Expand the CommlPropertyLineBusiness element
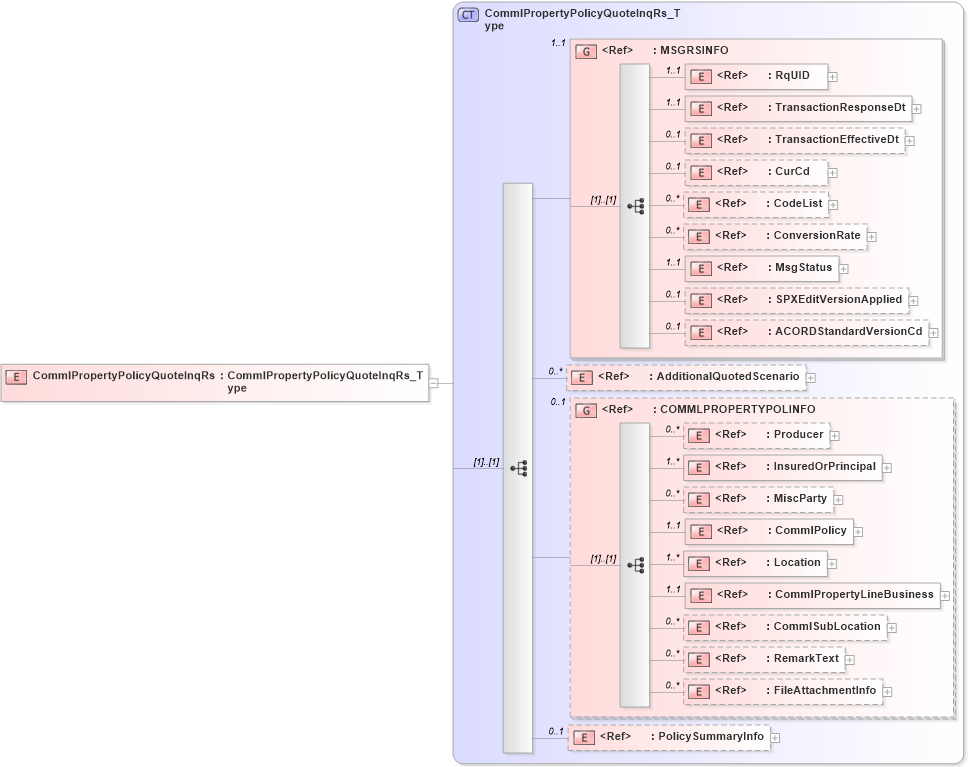This screenshot has width=968, height=767. (x=946, y=595)
